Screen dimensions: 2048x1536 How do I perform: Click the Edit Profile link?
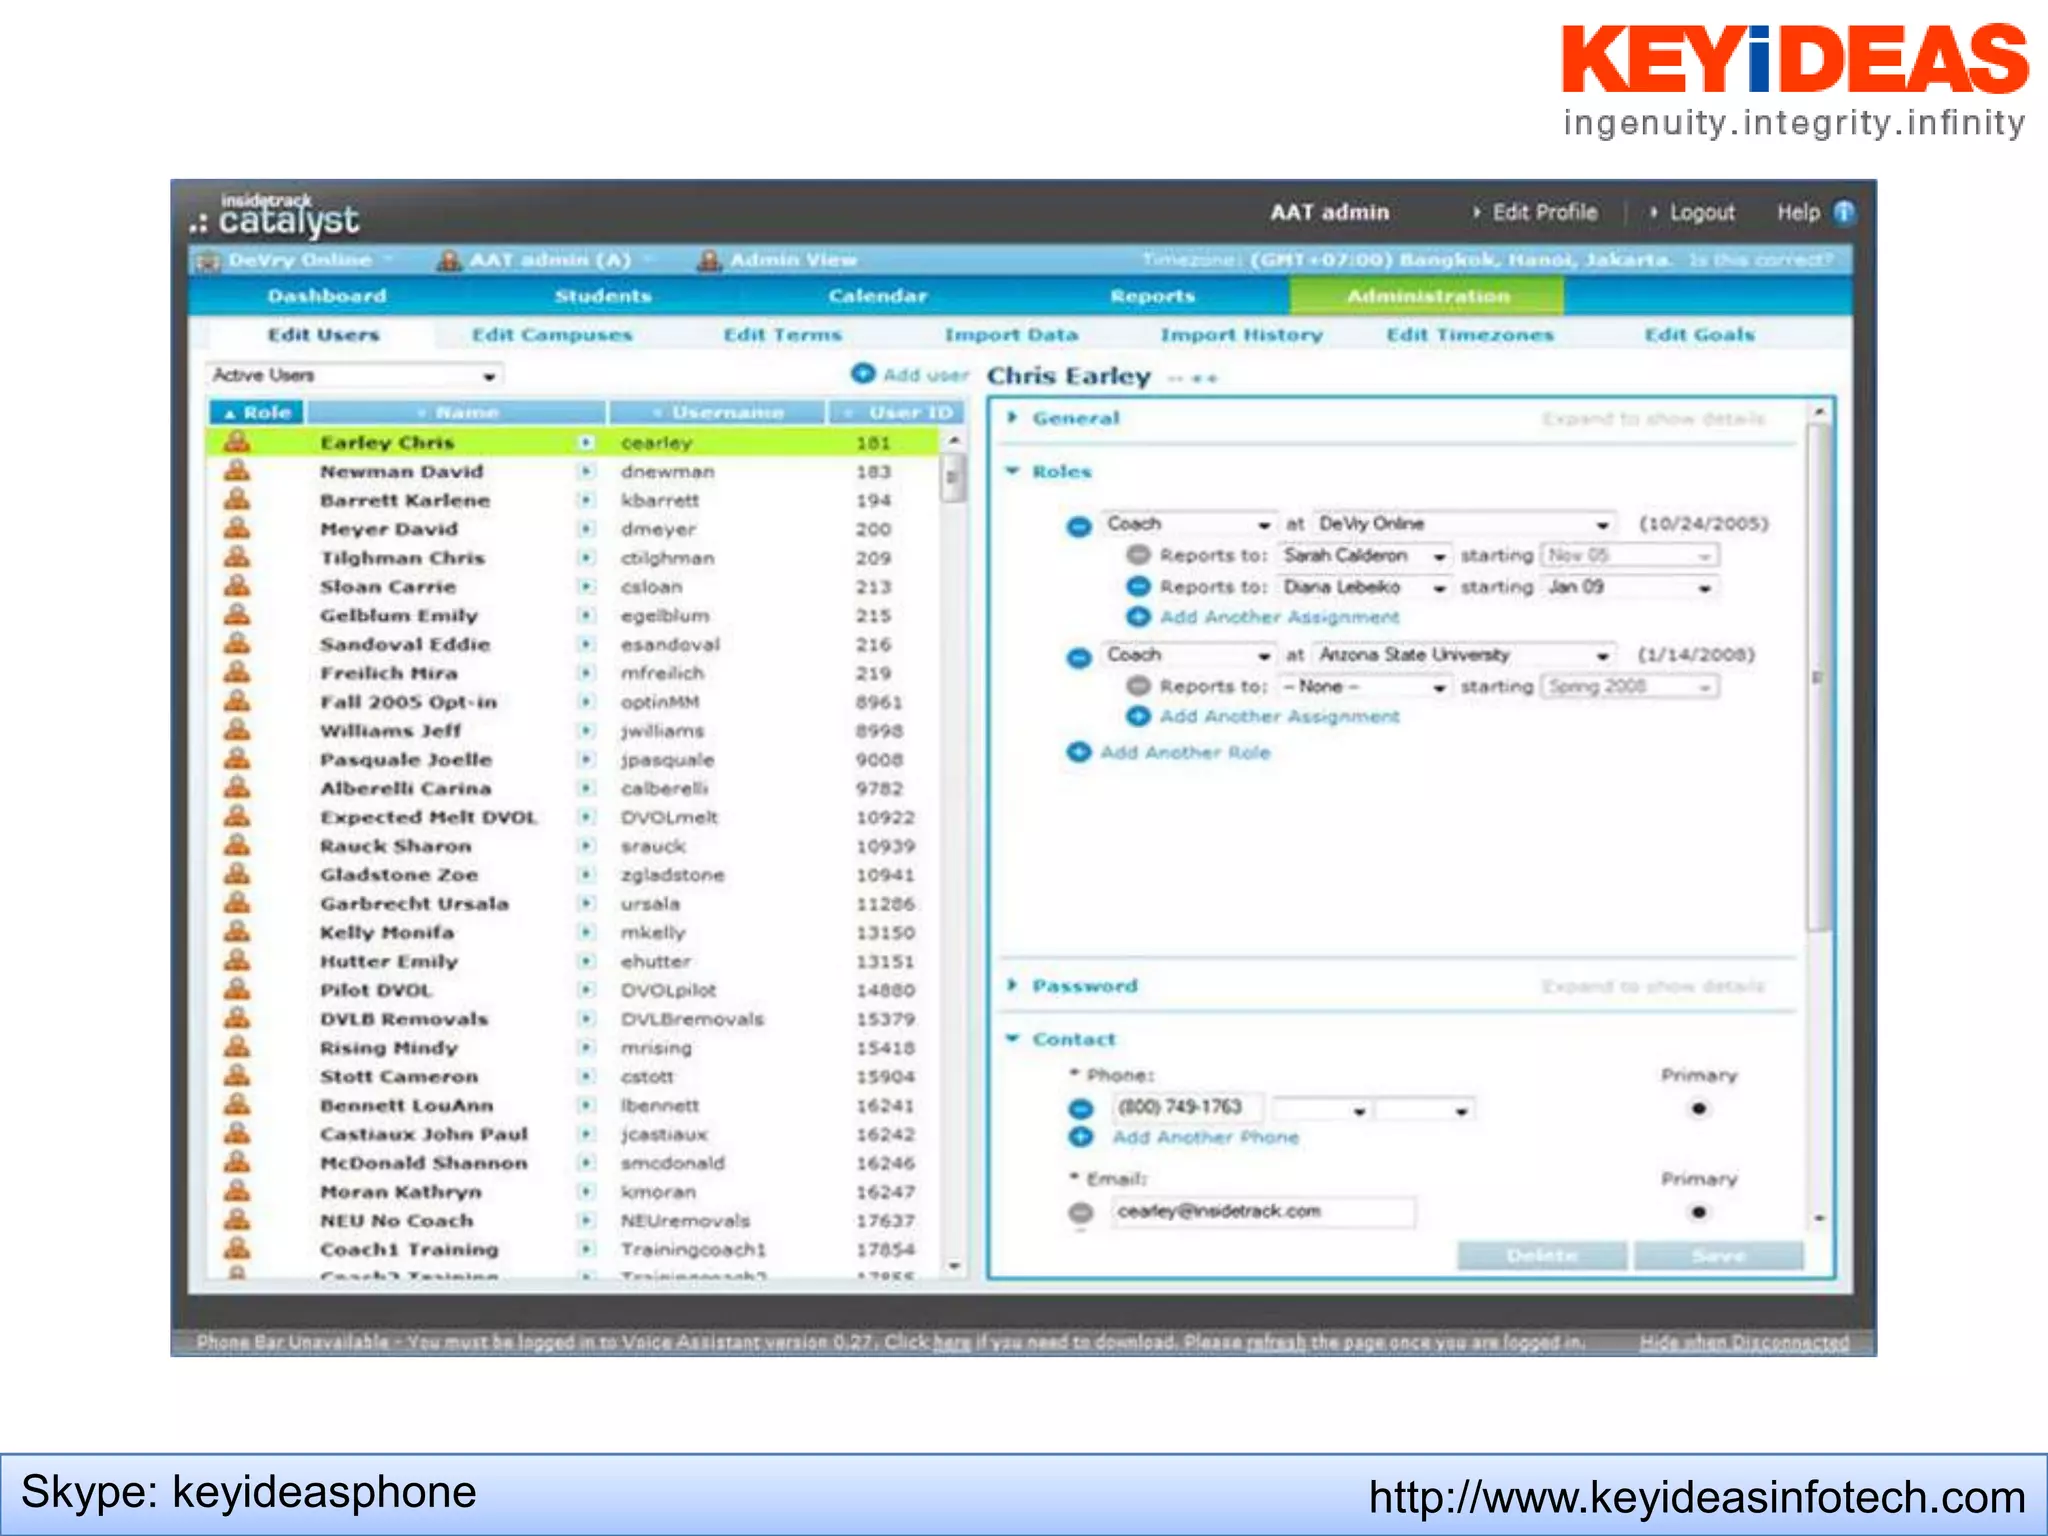pyautogui.click(x=1544, y=212)
